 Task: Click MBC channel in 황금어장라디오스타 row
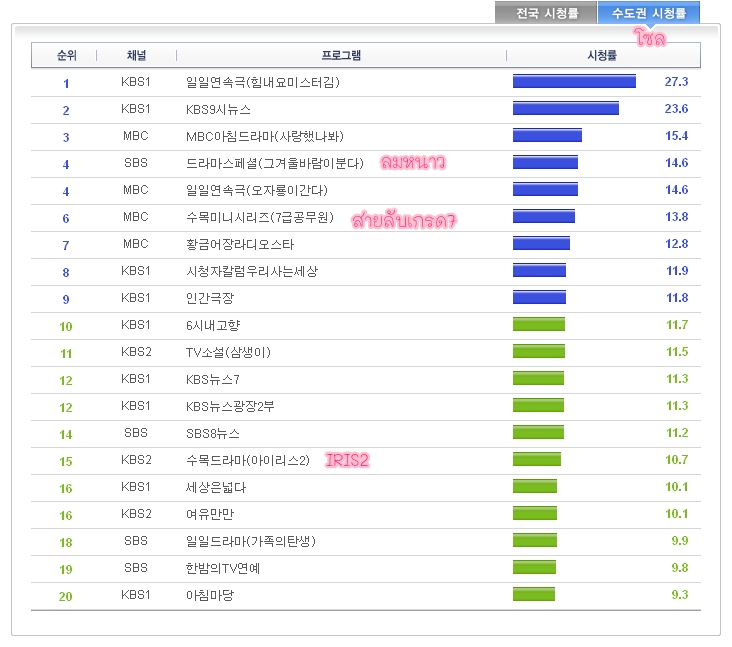136,244
